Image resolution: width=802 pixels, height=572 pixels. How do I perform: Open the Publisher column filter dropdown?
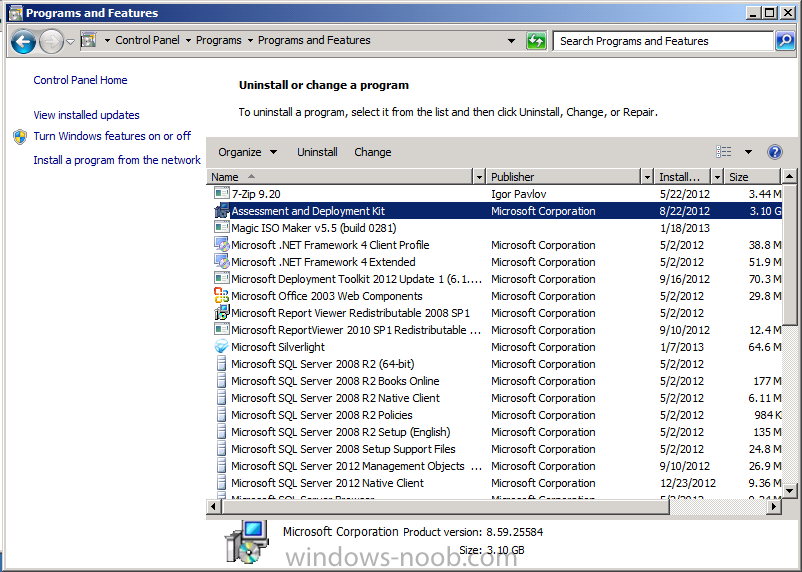(648, 177)
